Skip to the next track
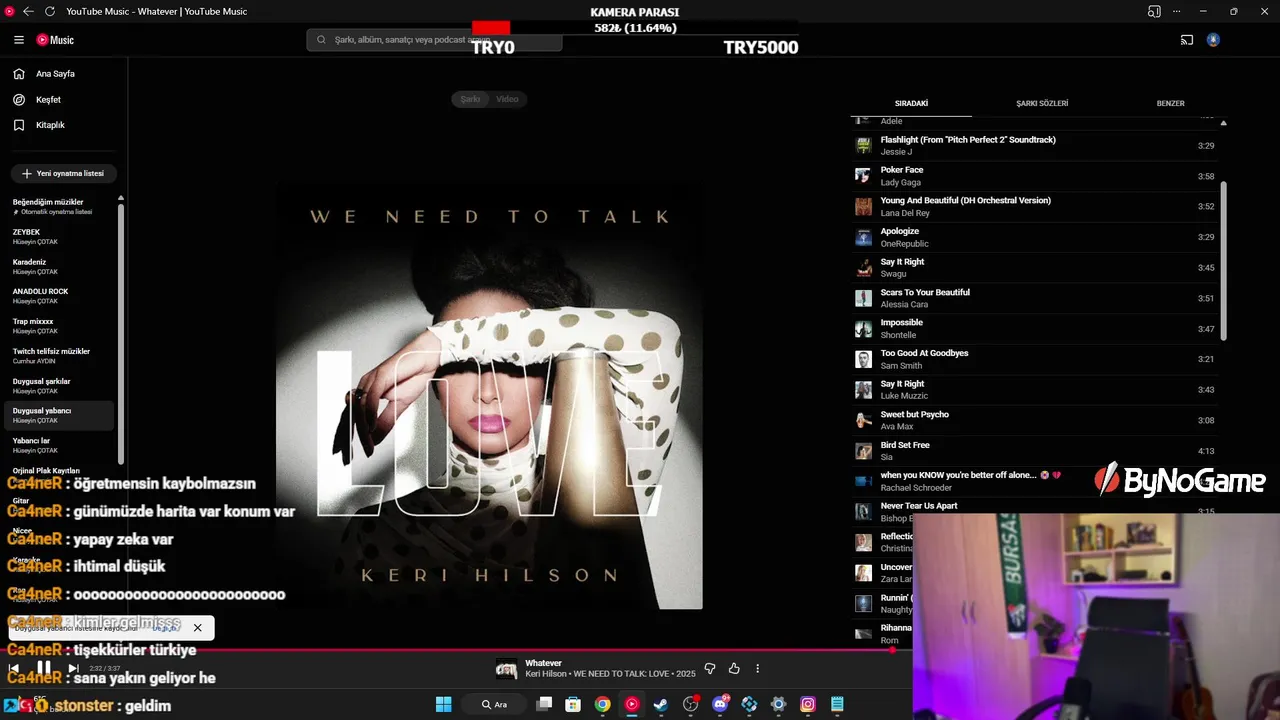Viewport: 1280px width, 720px height. (x=73, y=668)
